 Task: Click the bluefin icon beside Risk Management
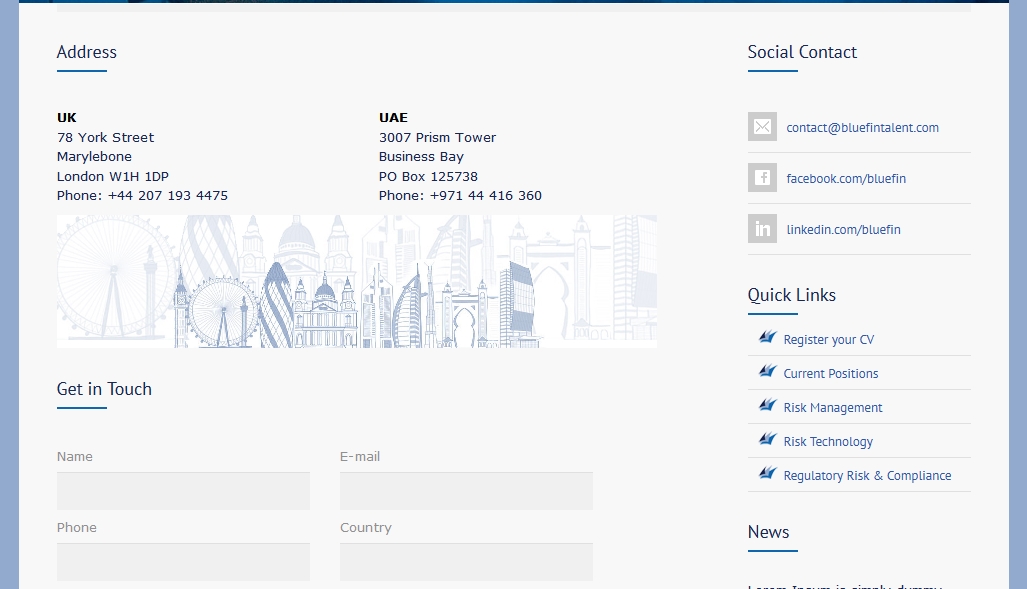click(x=767, y=406)
